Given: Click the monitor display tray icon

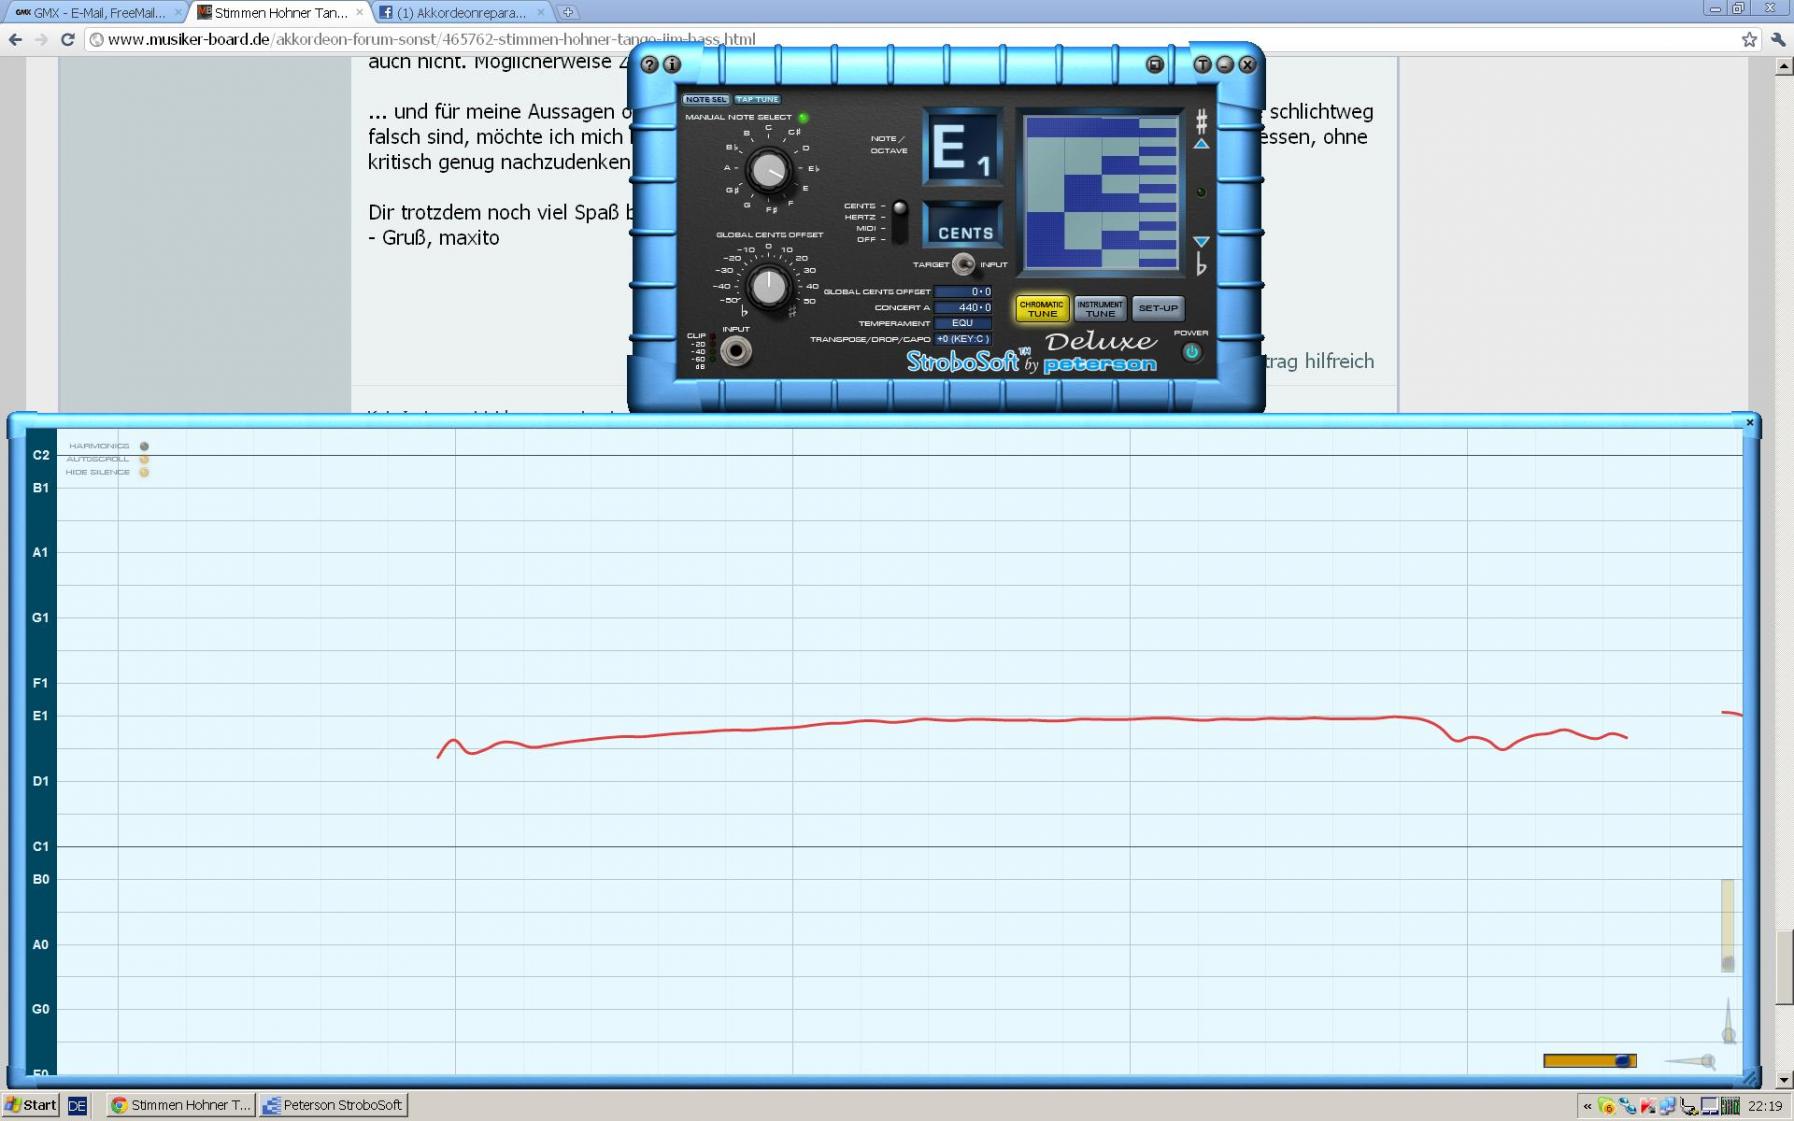Looking at the screenshot, I should click(1710, 1106).
